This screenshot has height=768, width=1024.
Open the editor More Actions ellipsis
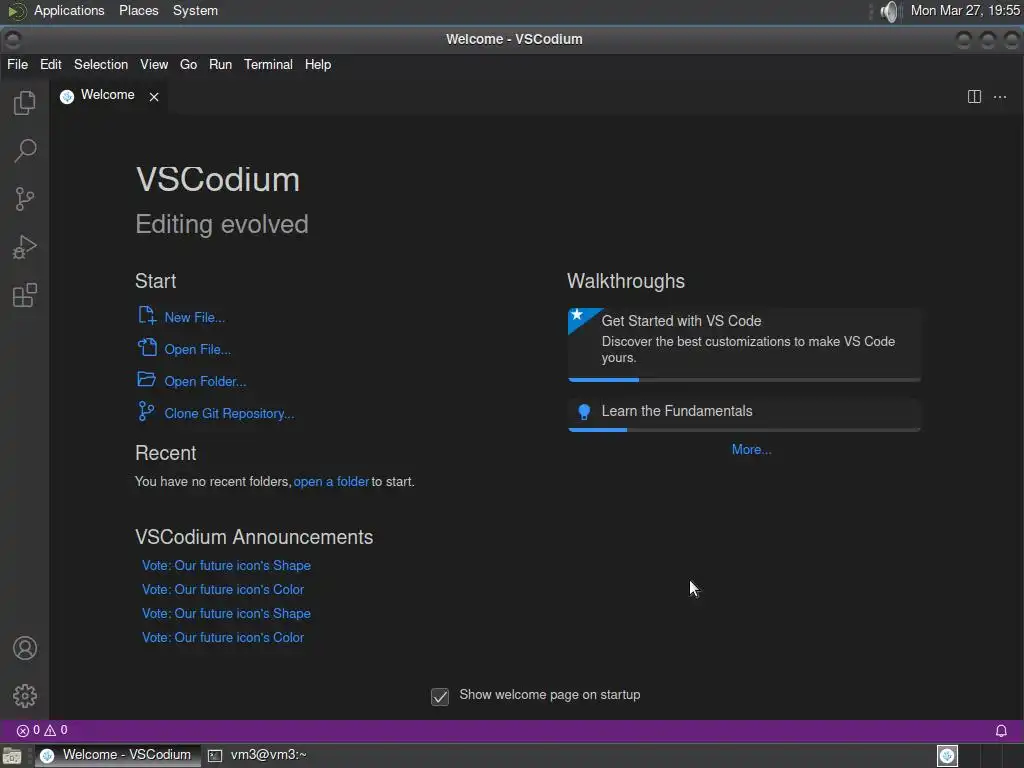point(1000,97)
